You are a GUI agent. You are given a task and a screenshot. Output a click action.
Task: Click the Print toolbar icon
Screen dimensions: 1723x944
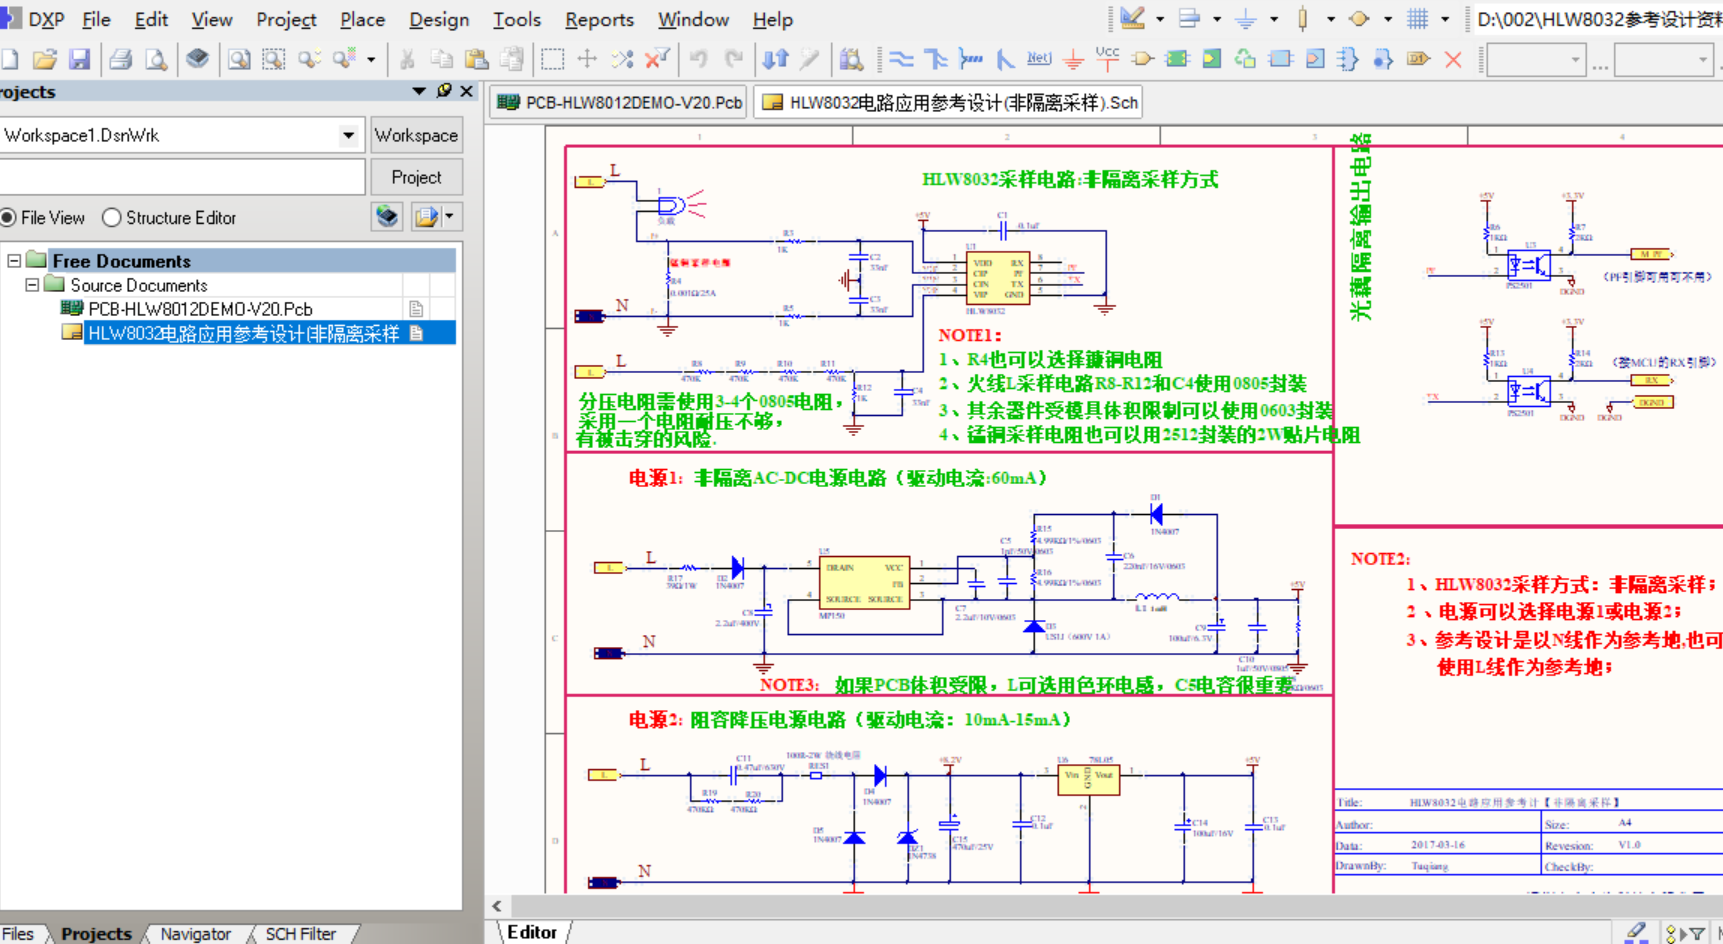(121, 59)
